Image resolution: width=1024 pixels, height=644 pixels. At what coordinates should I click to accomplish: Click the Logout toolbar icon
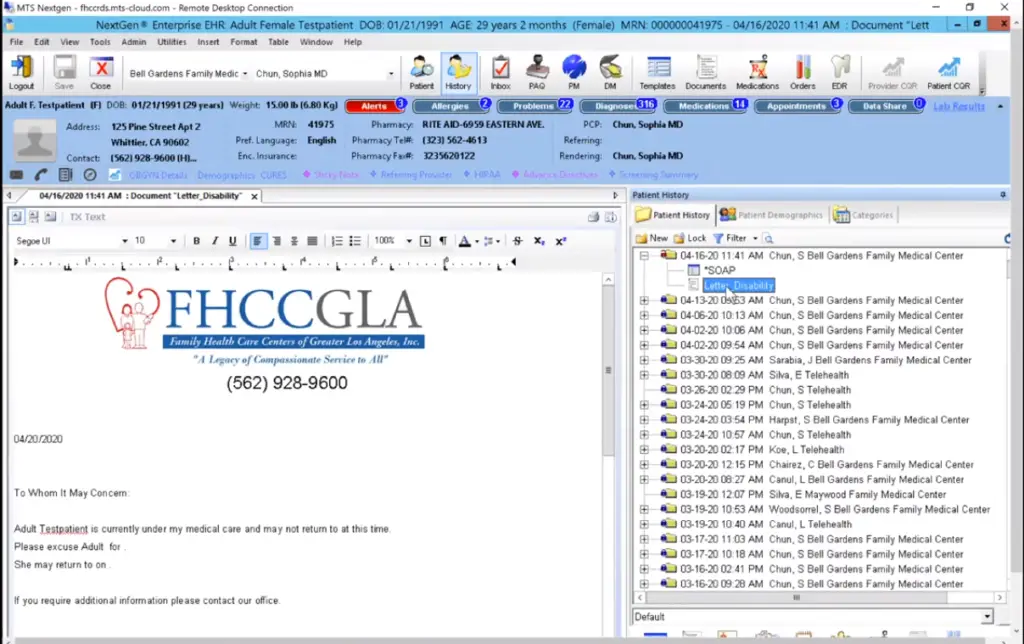click(x=21, y=72)
